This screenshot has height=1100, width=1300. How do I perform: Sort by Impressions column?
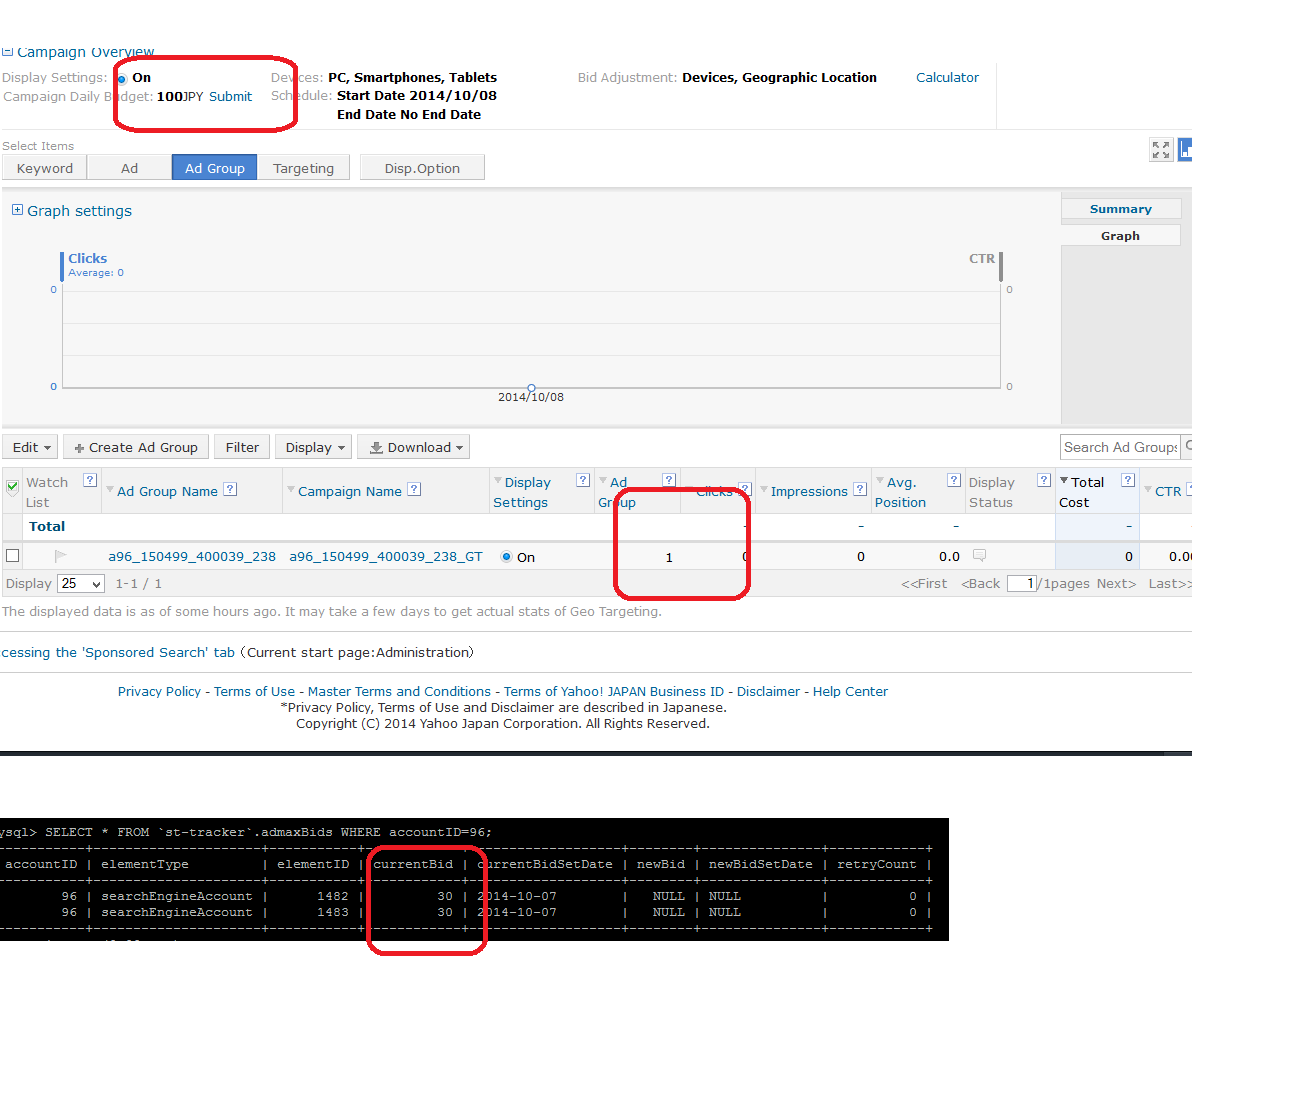pyautogui.click(x=809, y=491)
